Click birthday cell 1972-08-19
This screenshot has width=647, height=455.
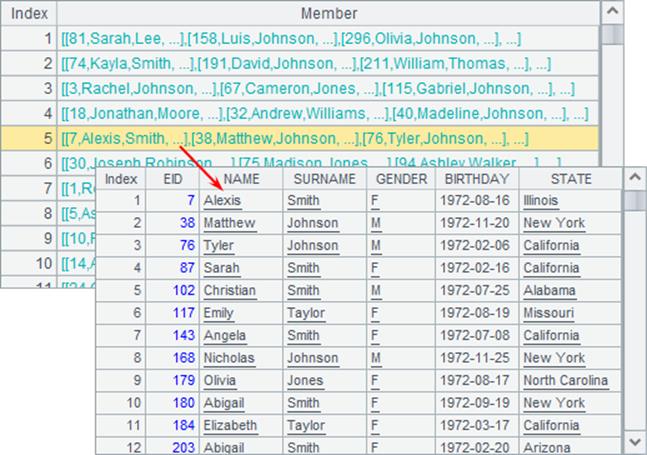click(x=475, y=313)
